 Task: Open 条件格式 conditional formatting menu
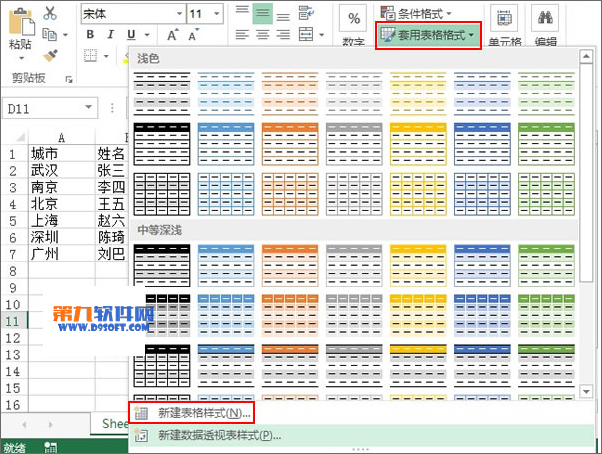[416, 13]
